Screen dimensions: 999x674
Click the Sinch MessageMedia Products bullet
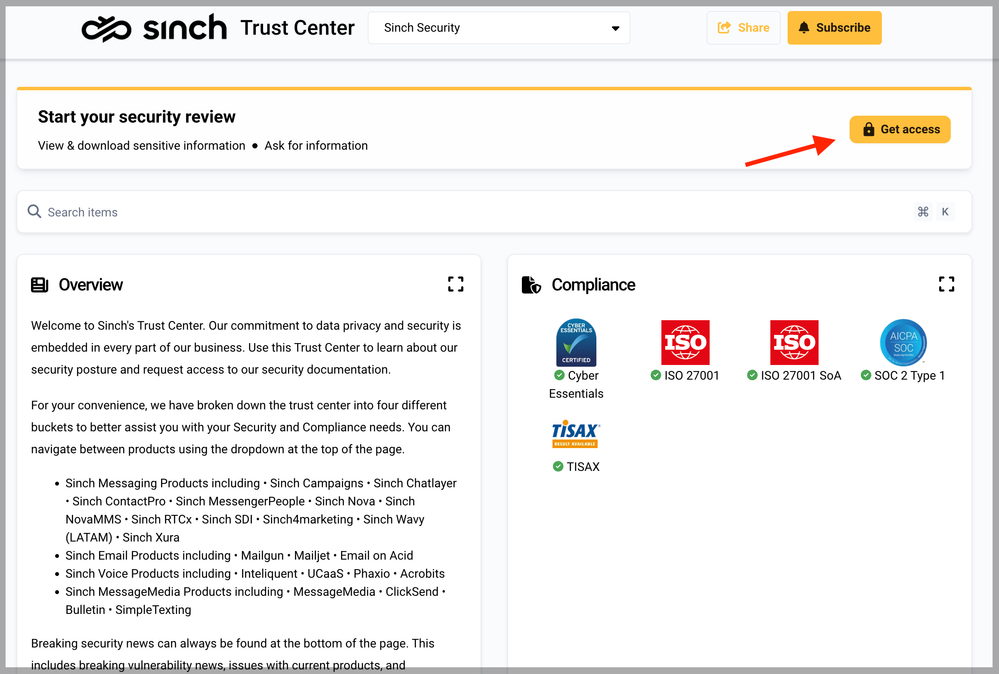point(255,601)
